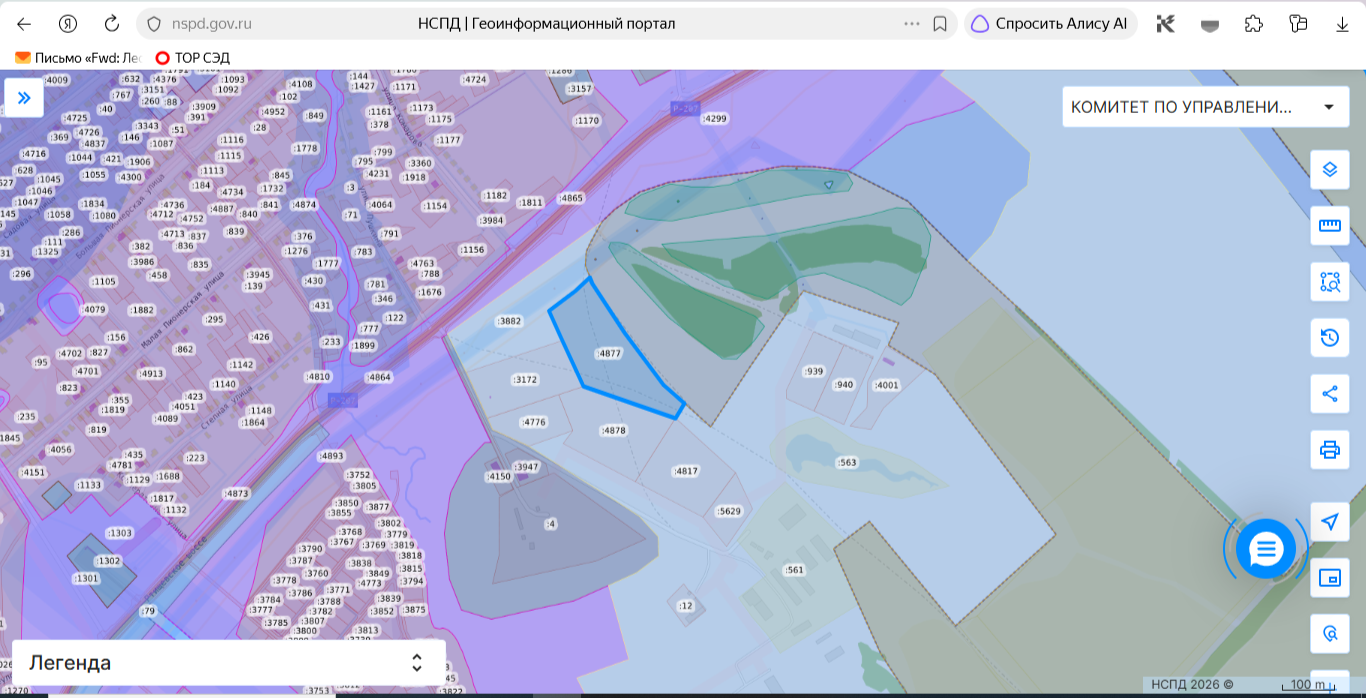This screenshot has height=698, width=1366.
Task: Open the КОМИТЕТ ПО УПРАВЛЕНИ... dropdown
Action: click(x=1204, y=107)
